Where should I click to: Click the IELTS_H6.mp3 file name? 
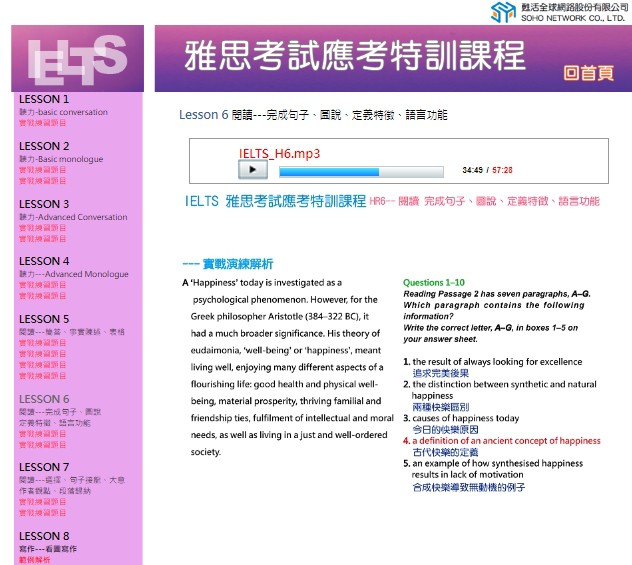click(x=277, y=153)
